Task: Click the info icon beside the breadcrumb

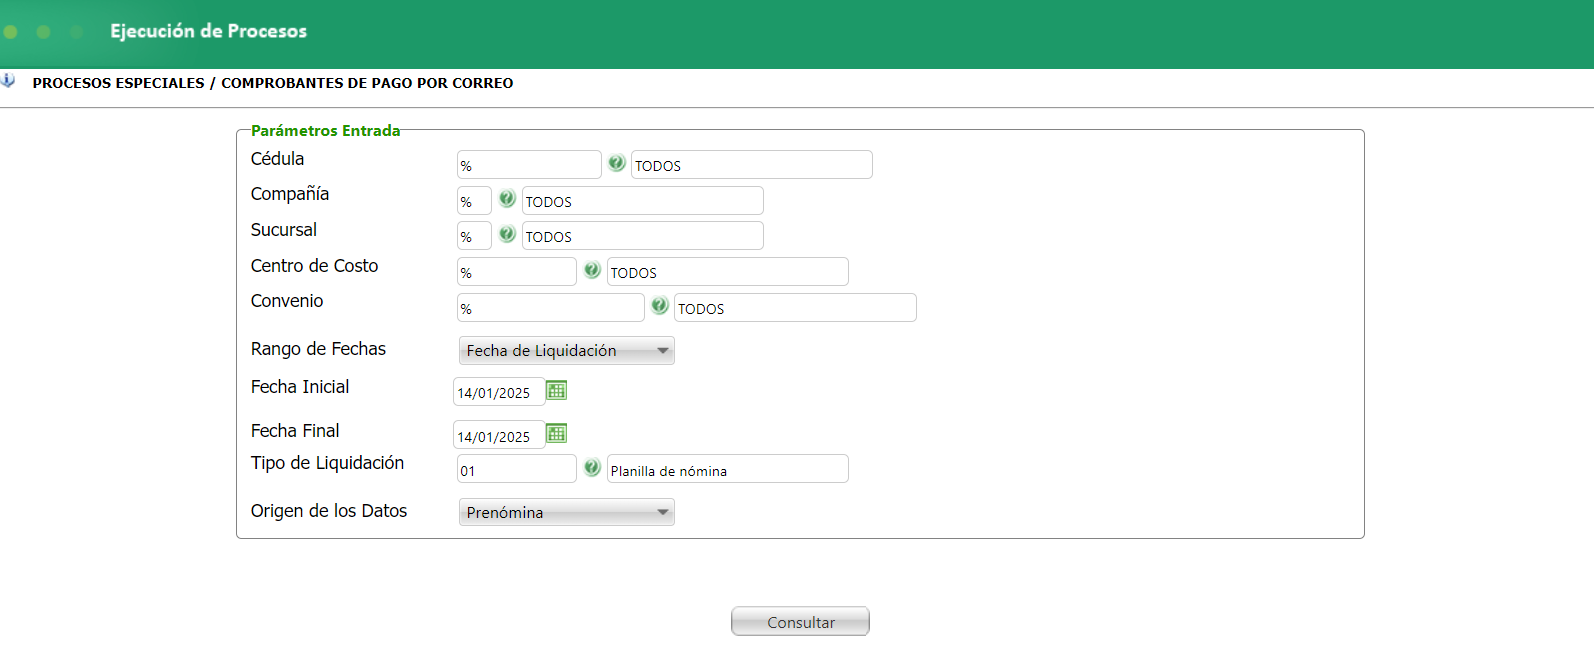Action: tap(8, 80)
